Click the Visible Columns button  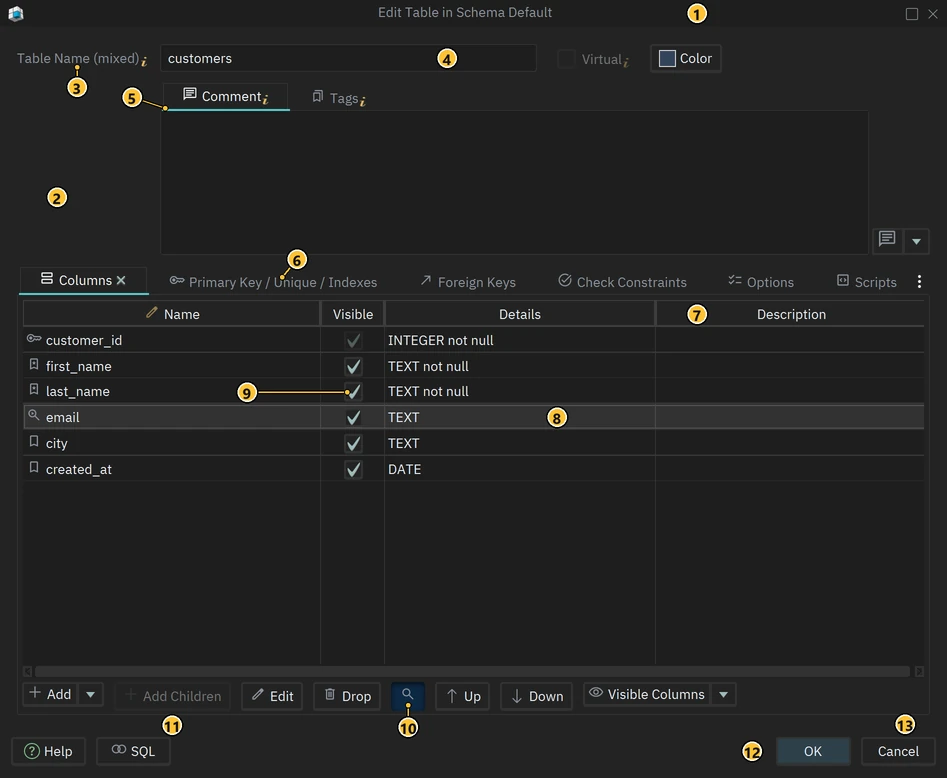[x=647, y=695]
